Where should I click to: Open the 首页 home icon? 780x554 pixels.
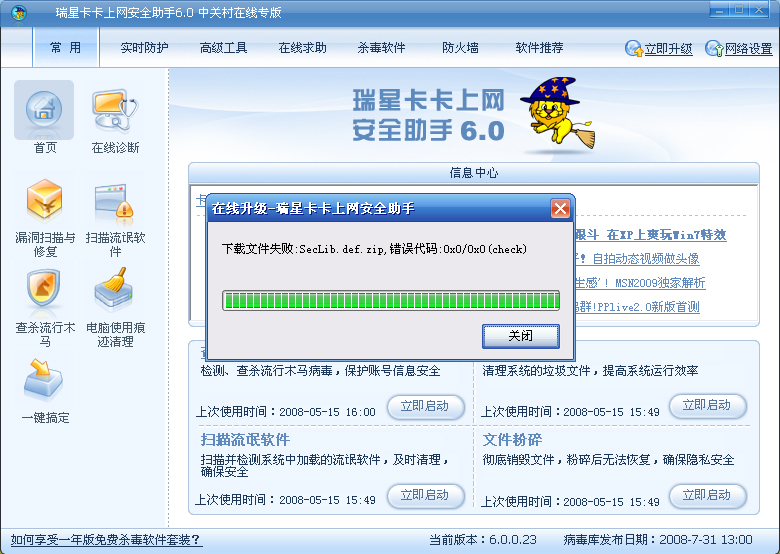44,110
